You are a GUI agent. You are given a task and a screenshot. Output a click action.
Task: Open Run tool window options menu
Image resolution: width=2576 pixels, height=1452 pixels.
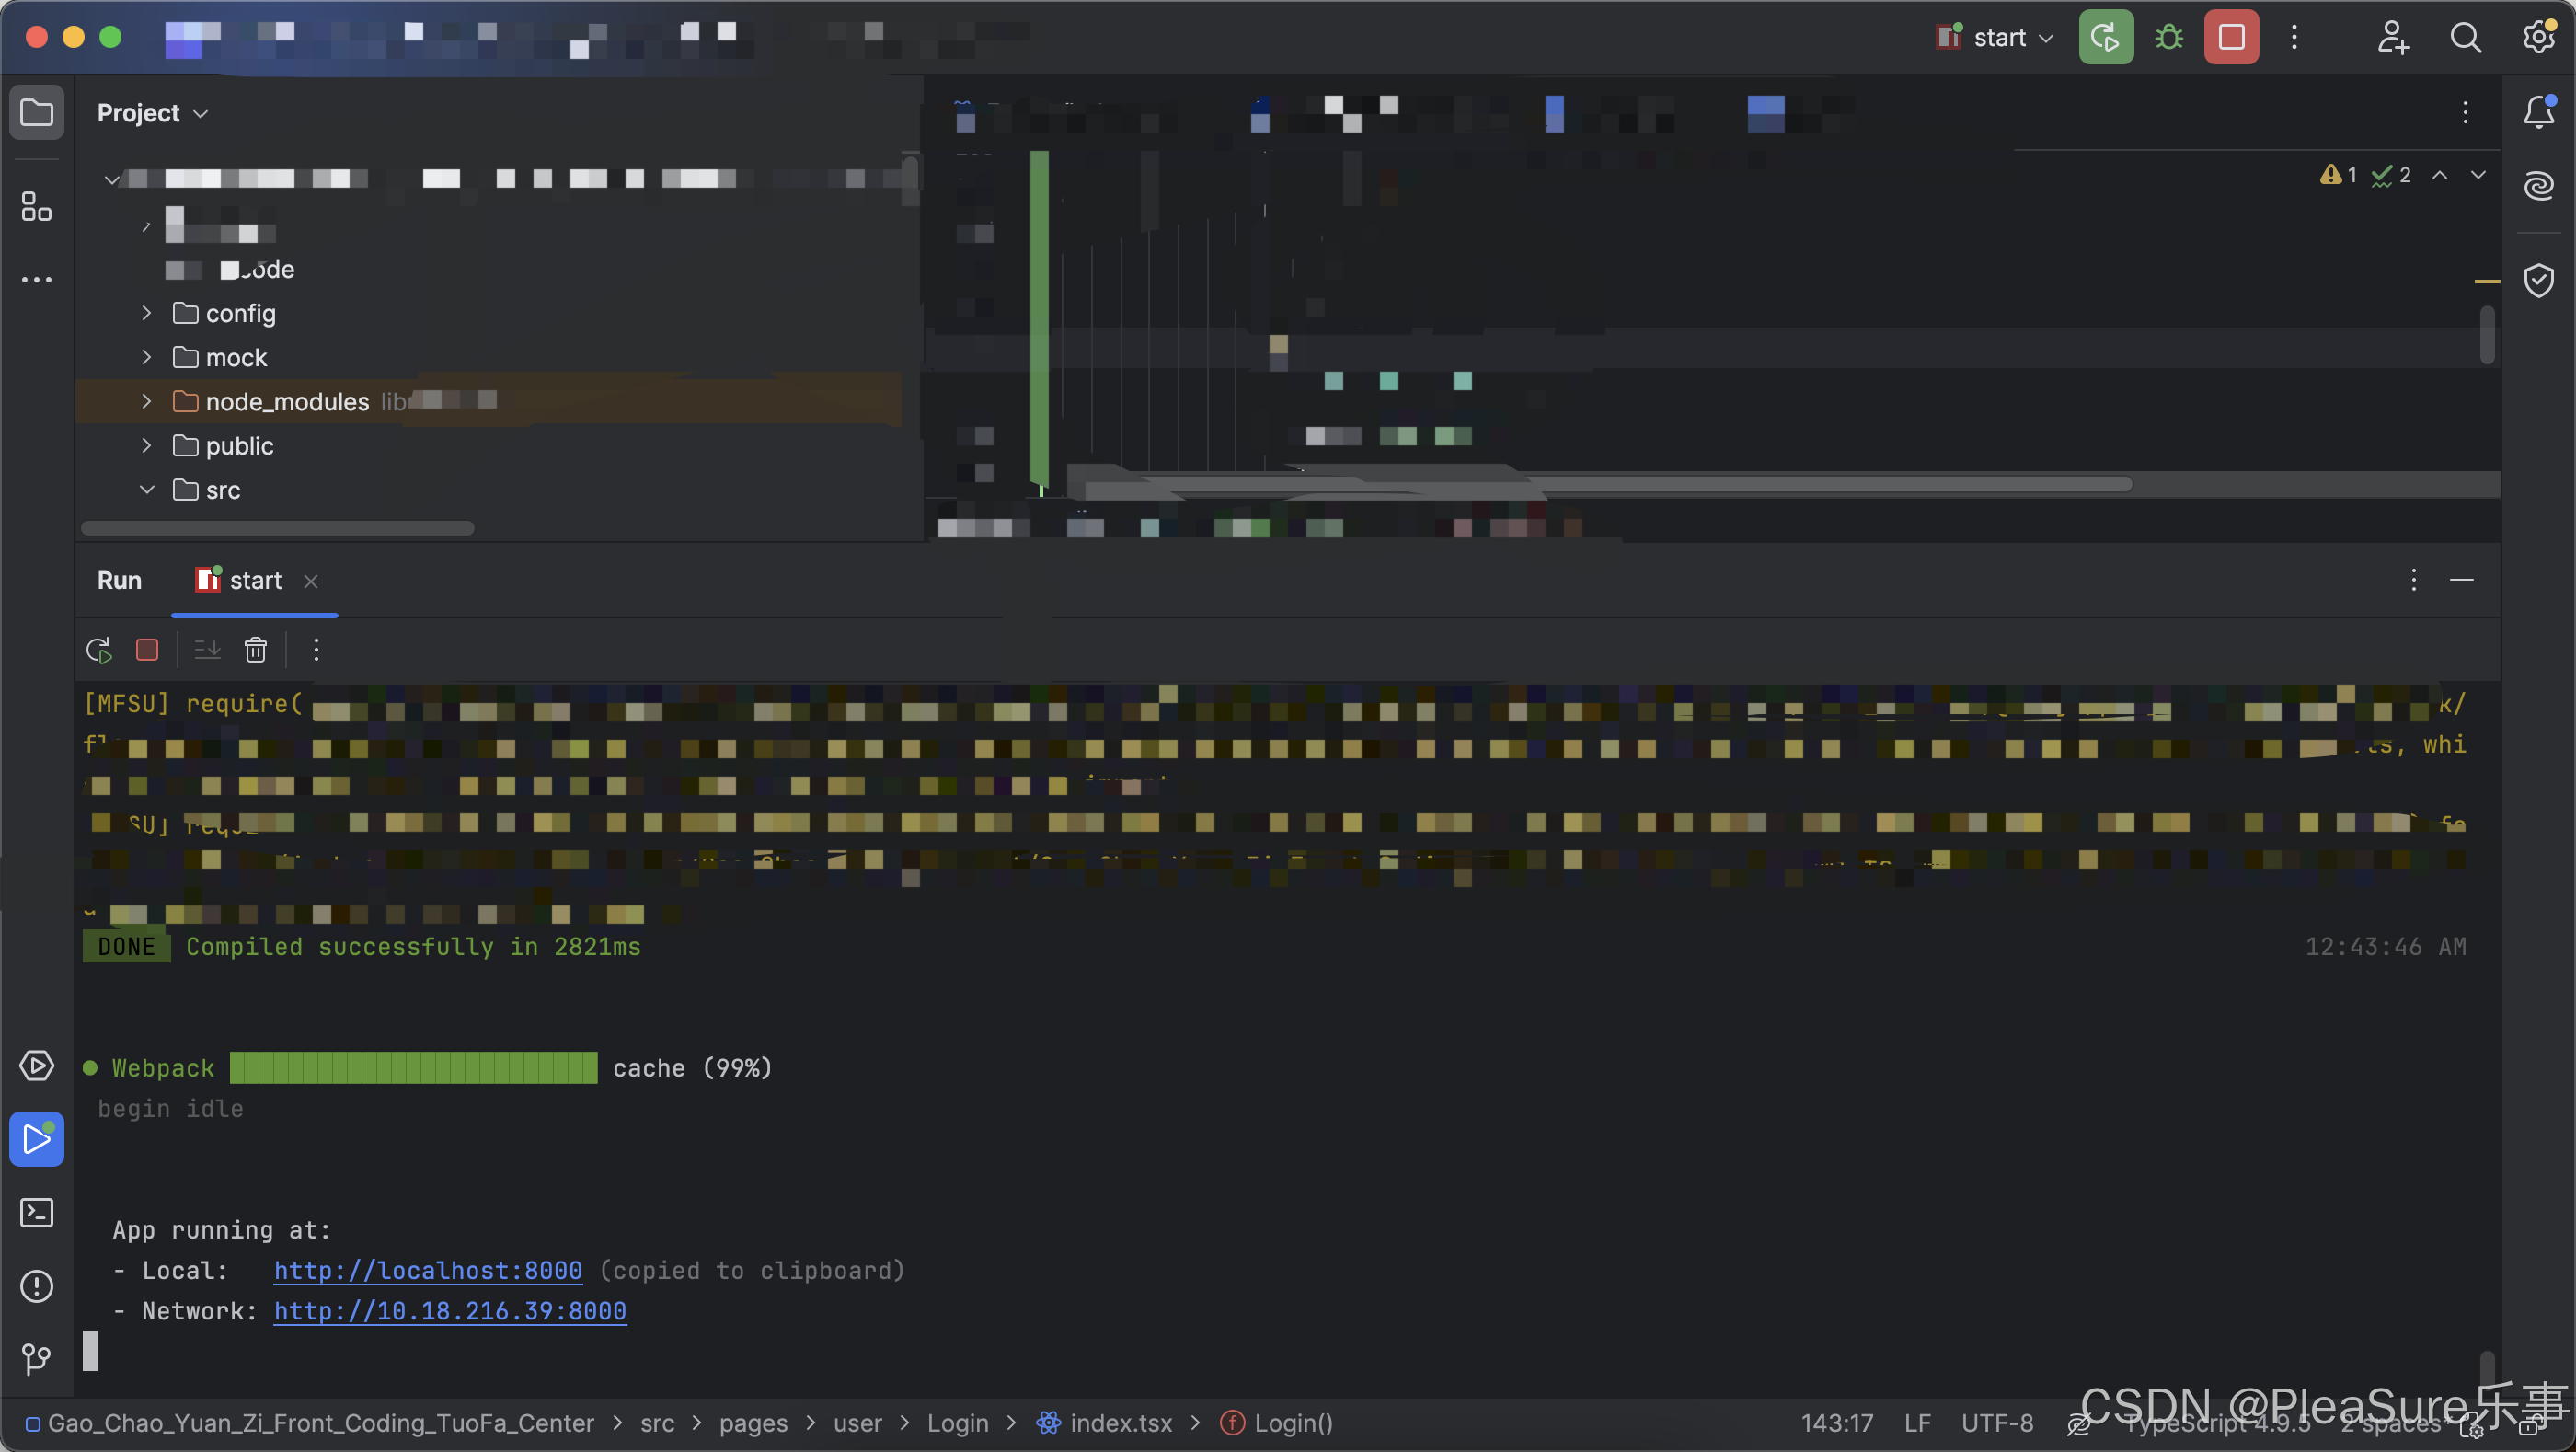[x=2414, y=580]
